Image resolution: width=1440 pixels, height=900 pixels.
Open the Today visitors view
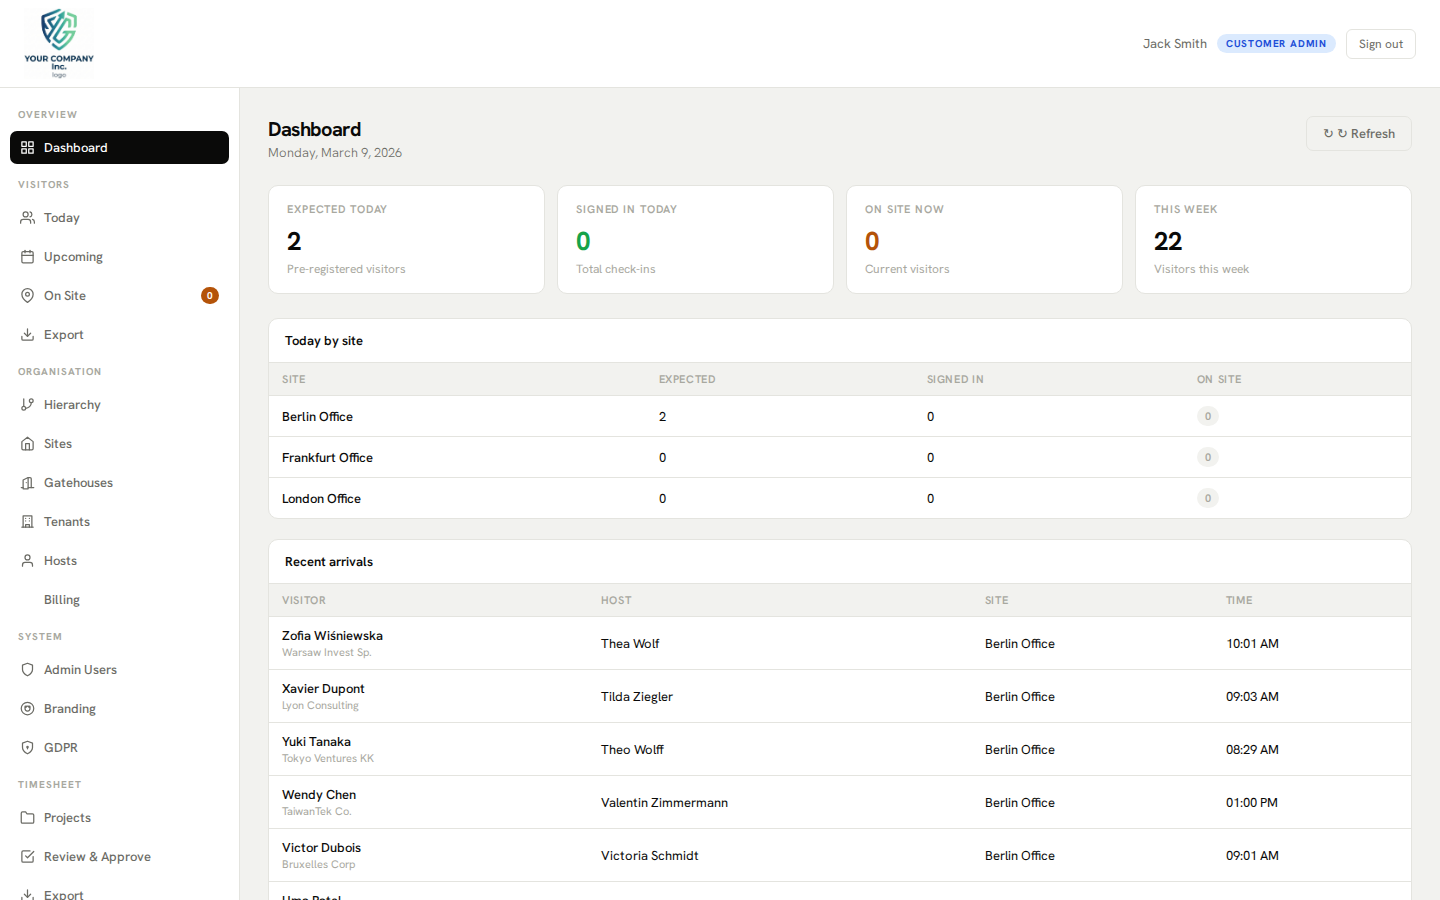pyautogui.click(x=62, y=217)
